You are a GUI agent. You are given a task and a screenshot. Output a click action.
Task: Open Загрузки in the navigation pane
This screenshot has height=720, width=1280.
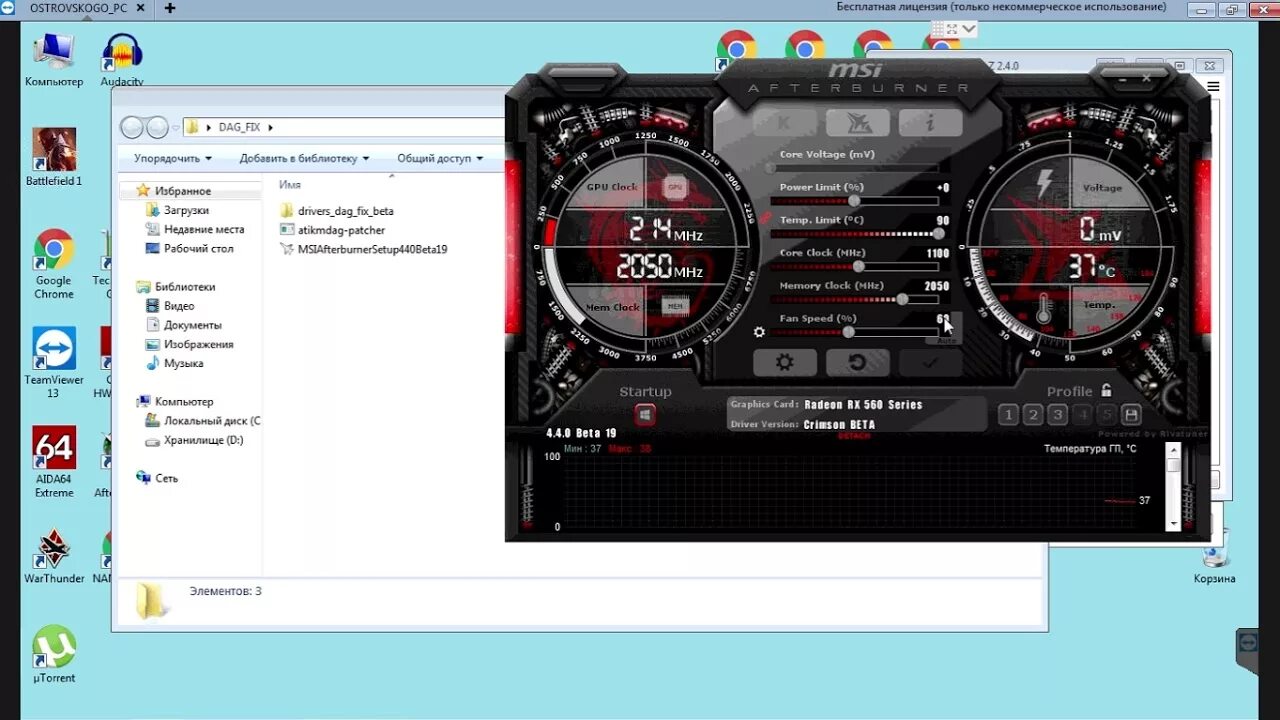point(177,210)
